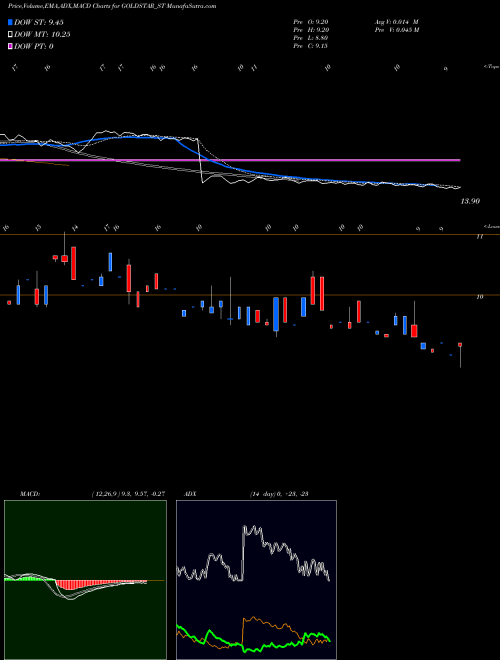Click the <Lows marker label
This screenshot has width=500, height=660.
click(491, 226)
